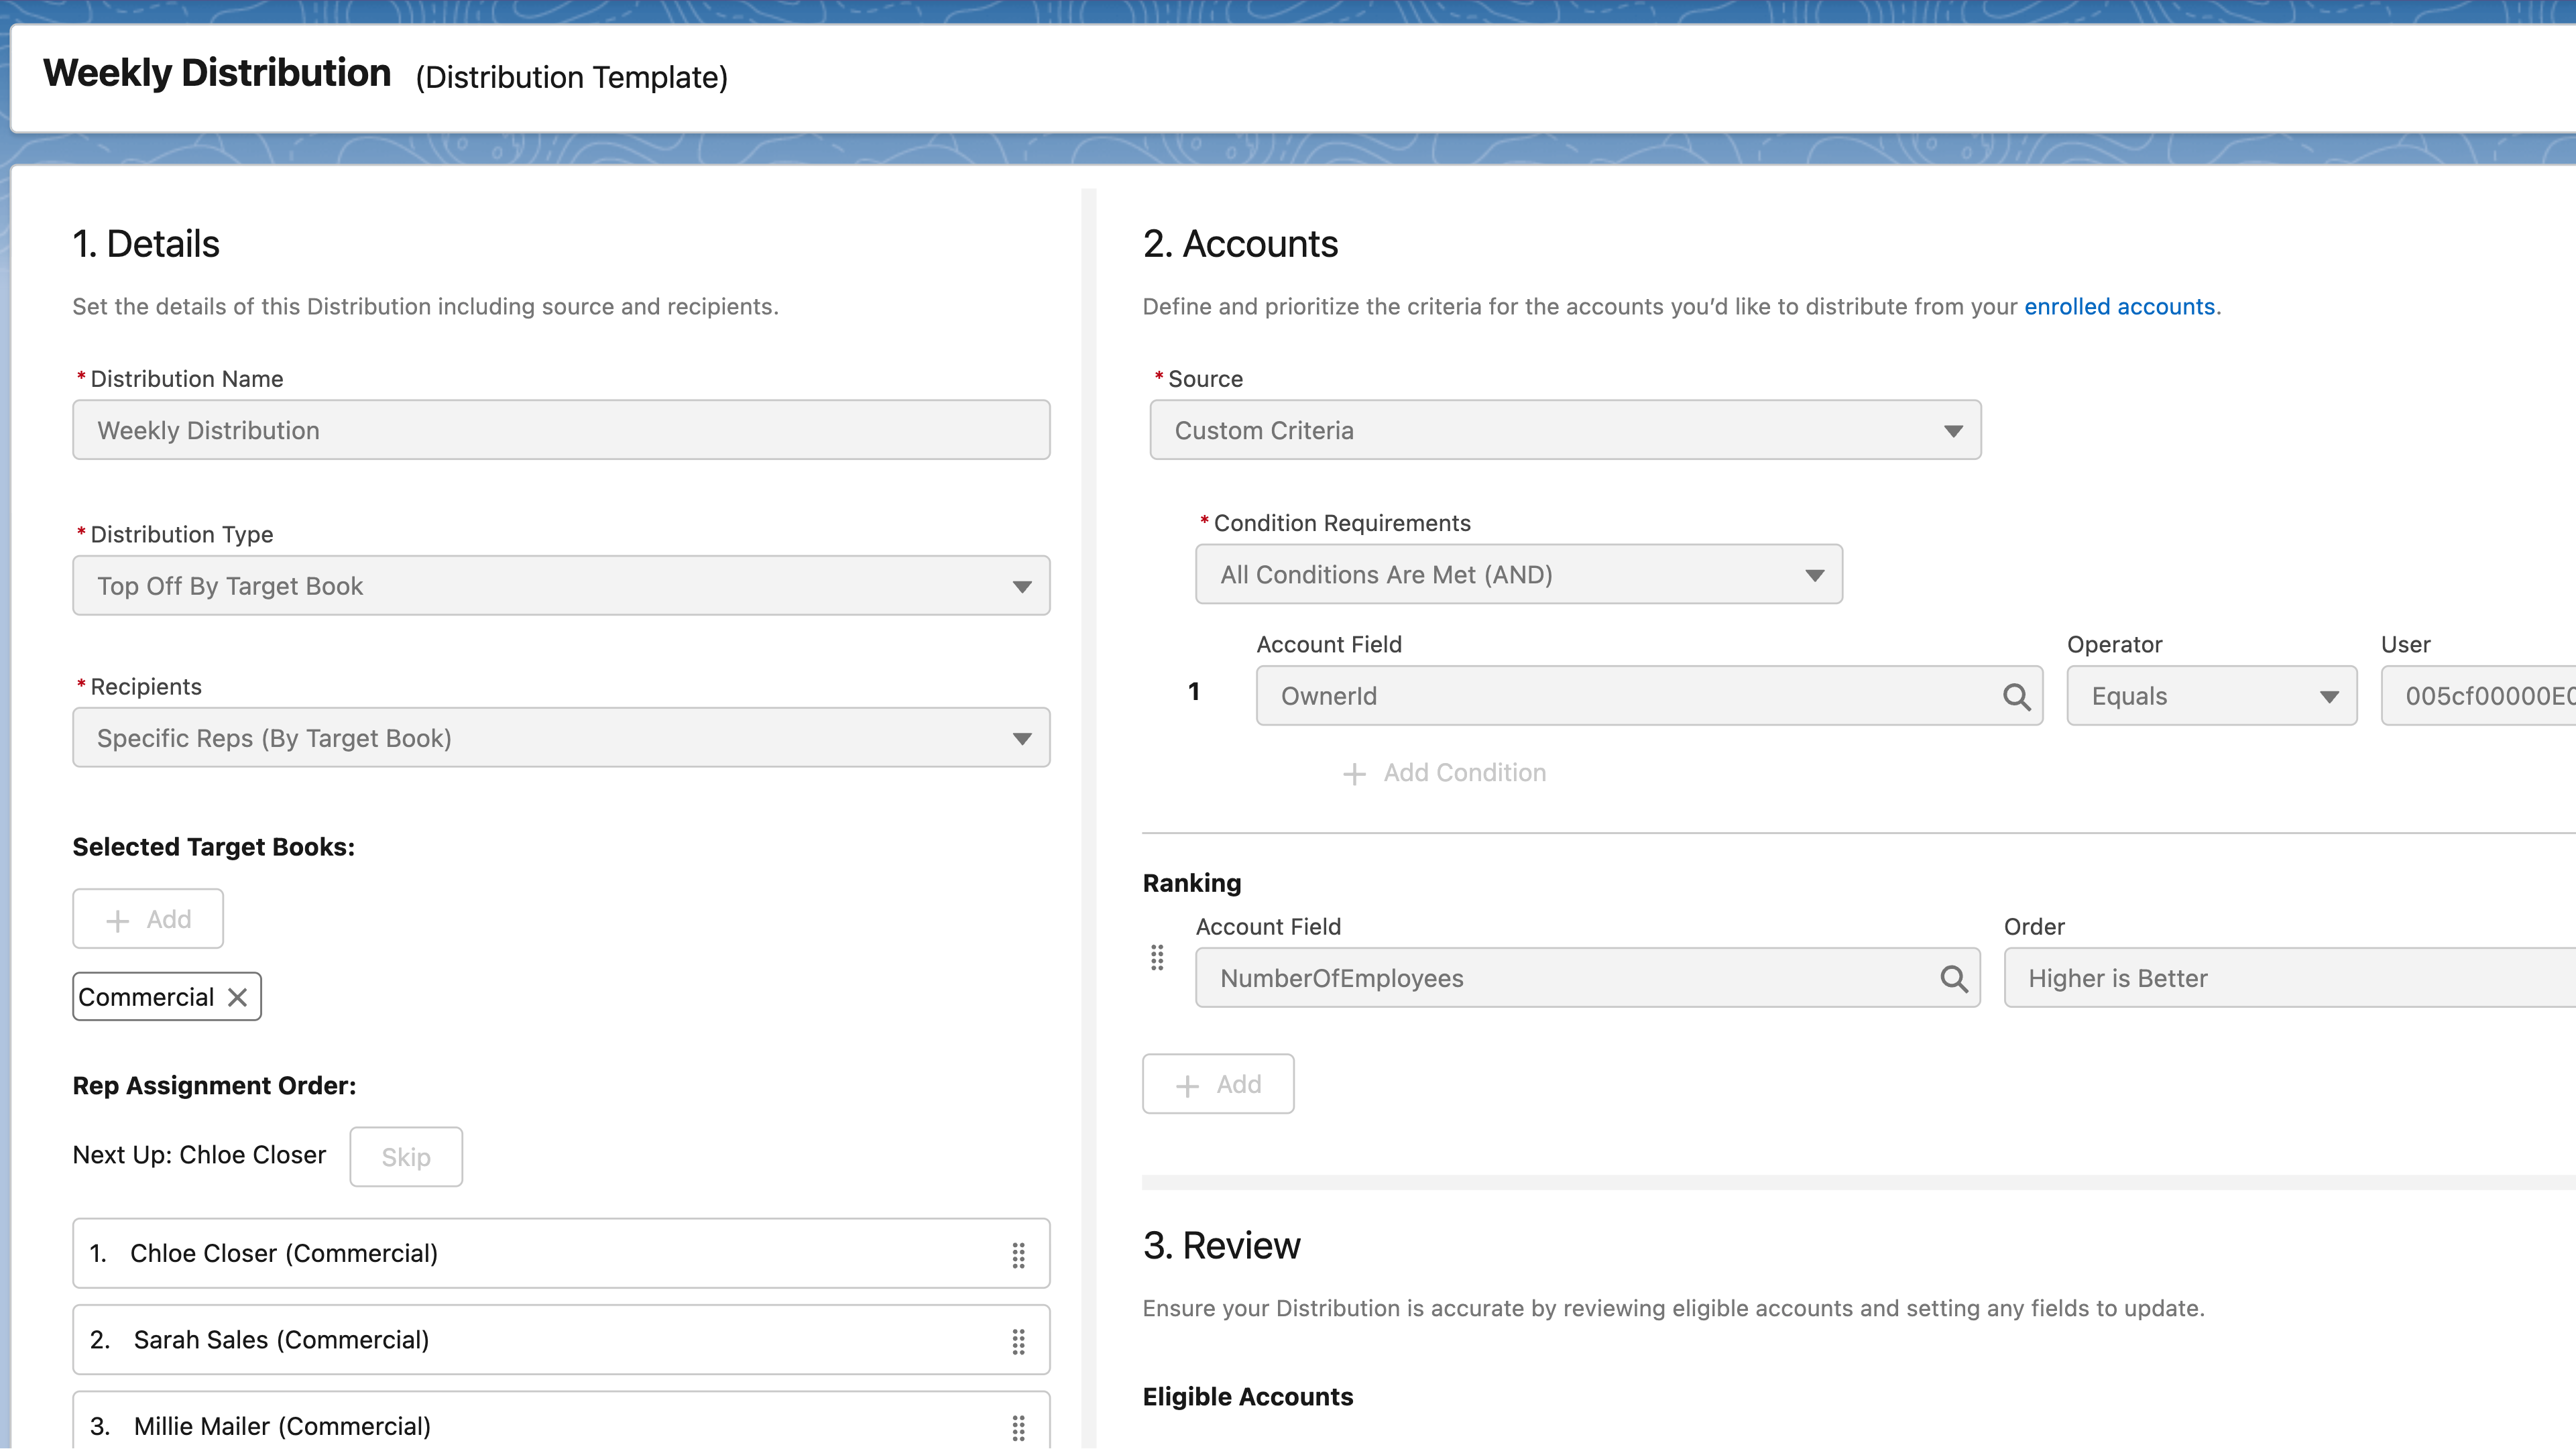Image resolution: width=2576 pixels, height=1449 pixels.
Task: Grab the ranking row drag handle
Action: coord(1157,958)
